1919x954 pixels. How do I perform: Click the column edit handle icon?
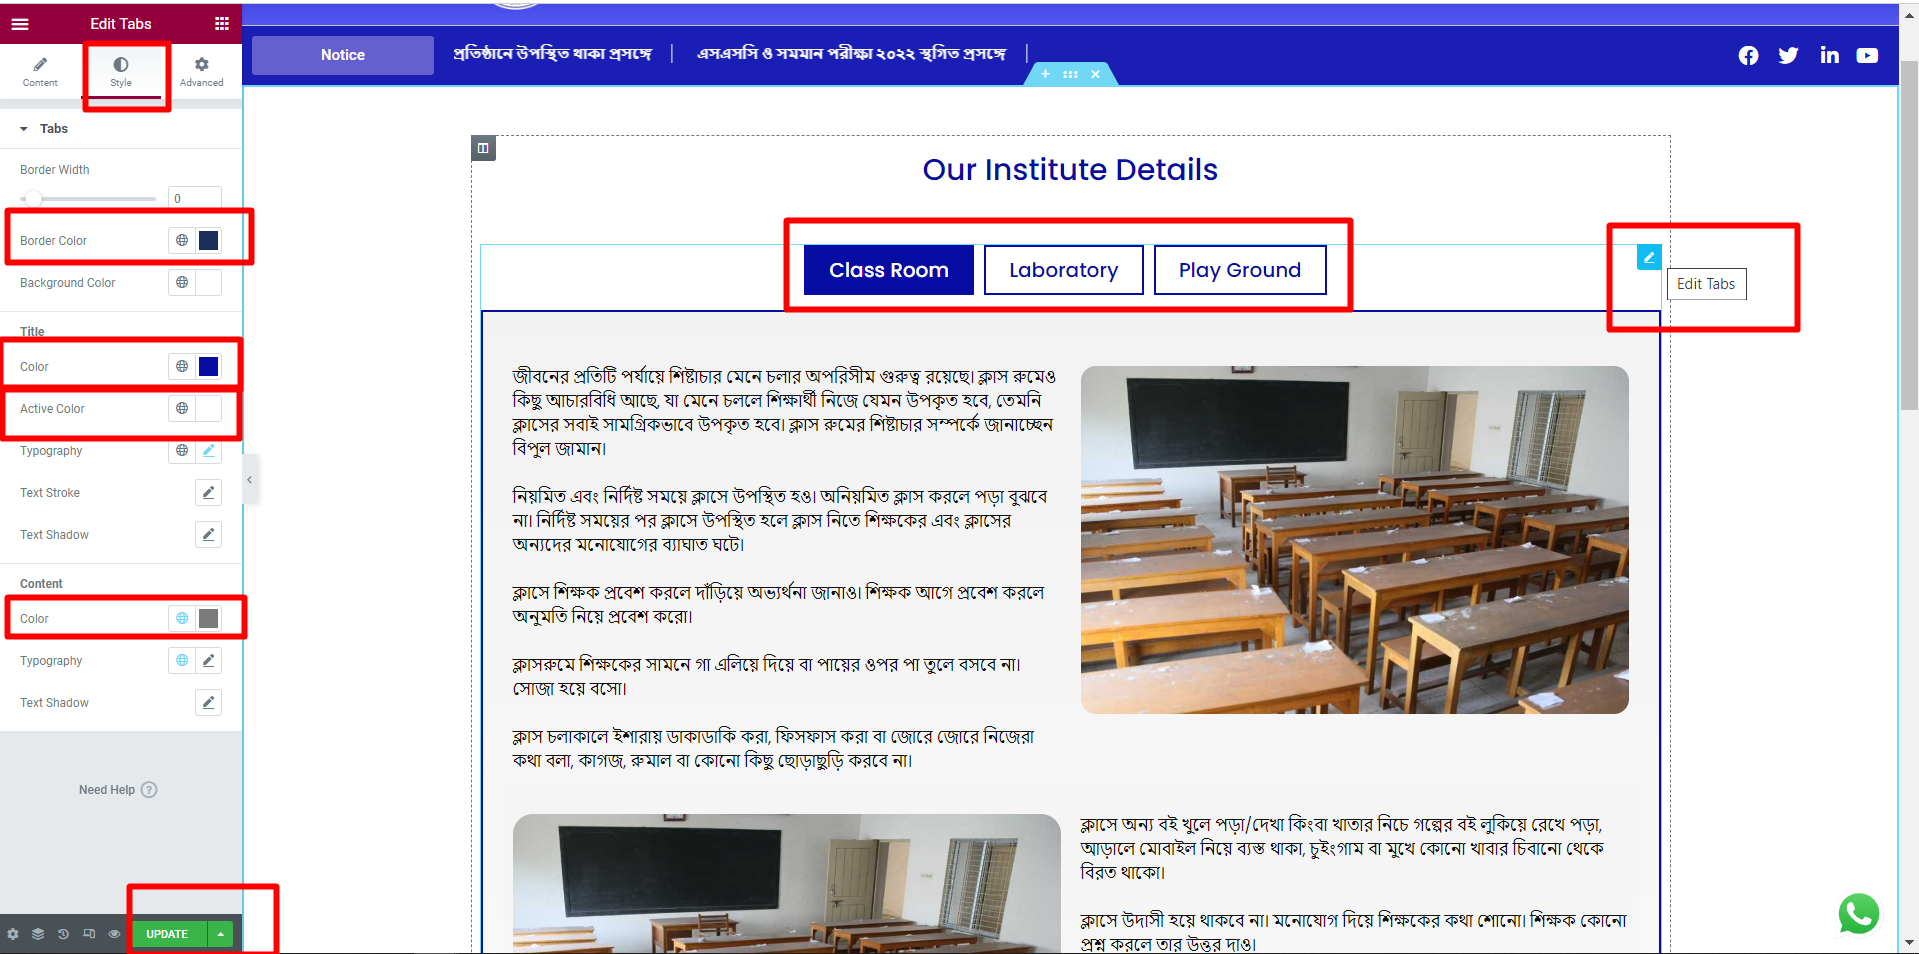point(483,148)
